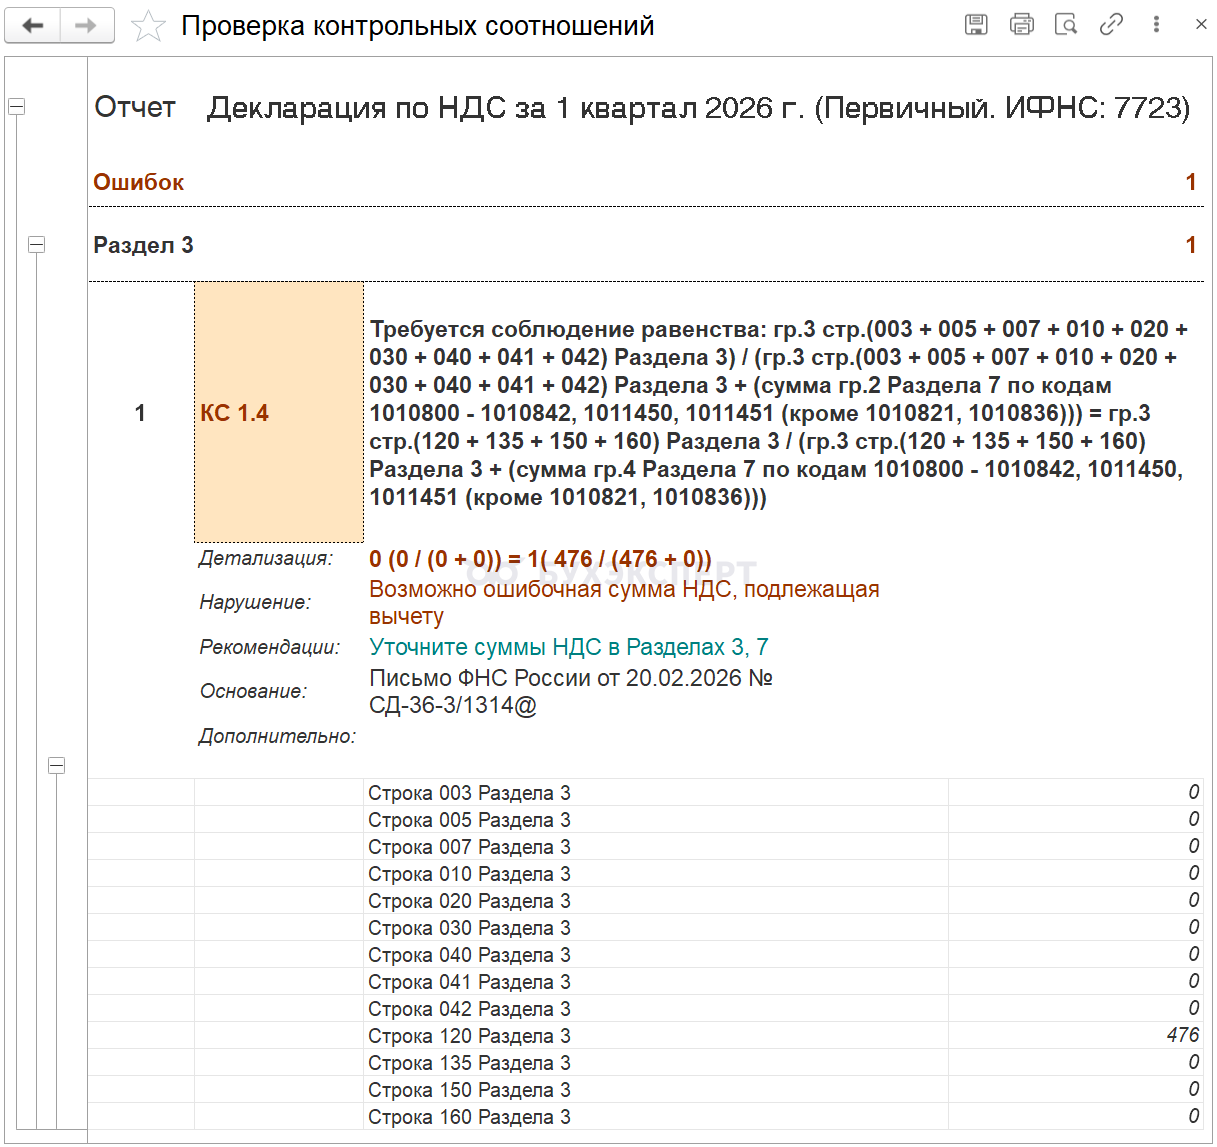Get link to this form icon
The height and width of the screenshot is (1147, 1217).
point(1111,25)
